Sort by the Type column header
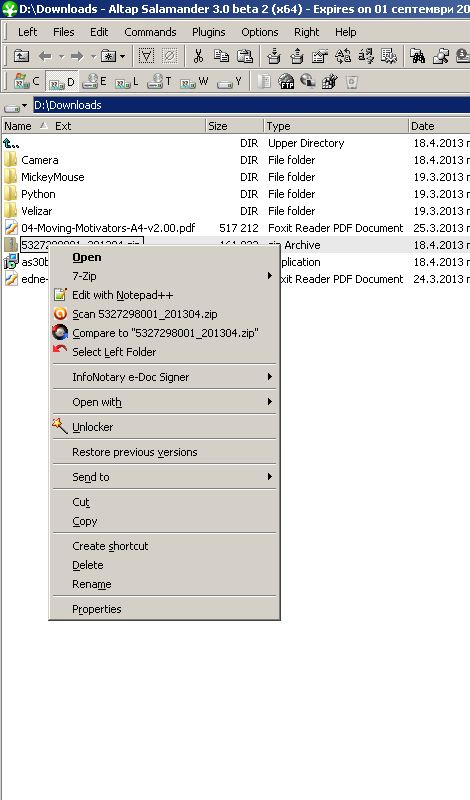The width and height of the screenshot is (470, 800). pyautogui.click(x=336, y=126)
